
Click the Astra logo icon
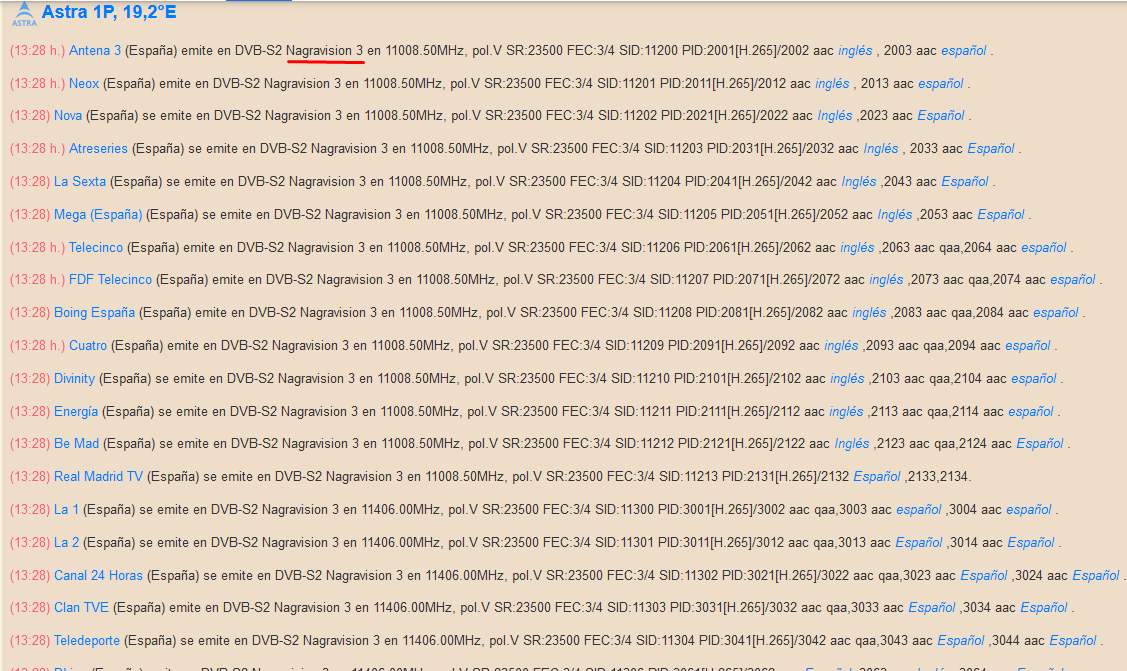[x=24, y=14]
